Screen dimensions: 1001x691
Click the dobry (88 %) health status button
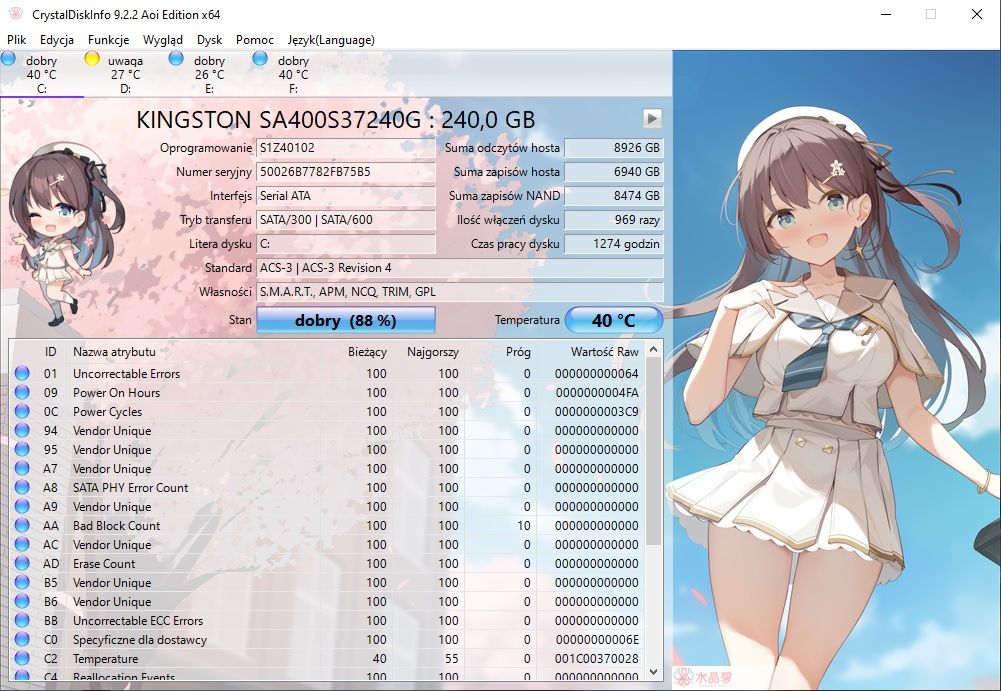[345, 320]
